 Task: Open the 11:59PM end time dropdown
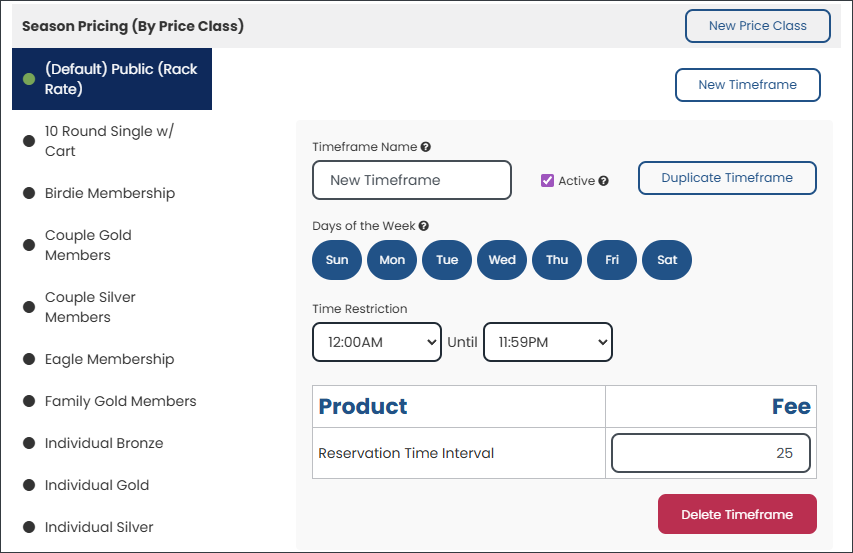point(548,342)
